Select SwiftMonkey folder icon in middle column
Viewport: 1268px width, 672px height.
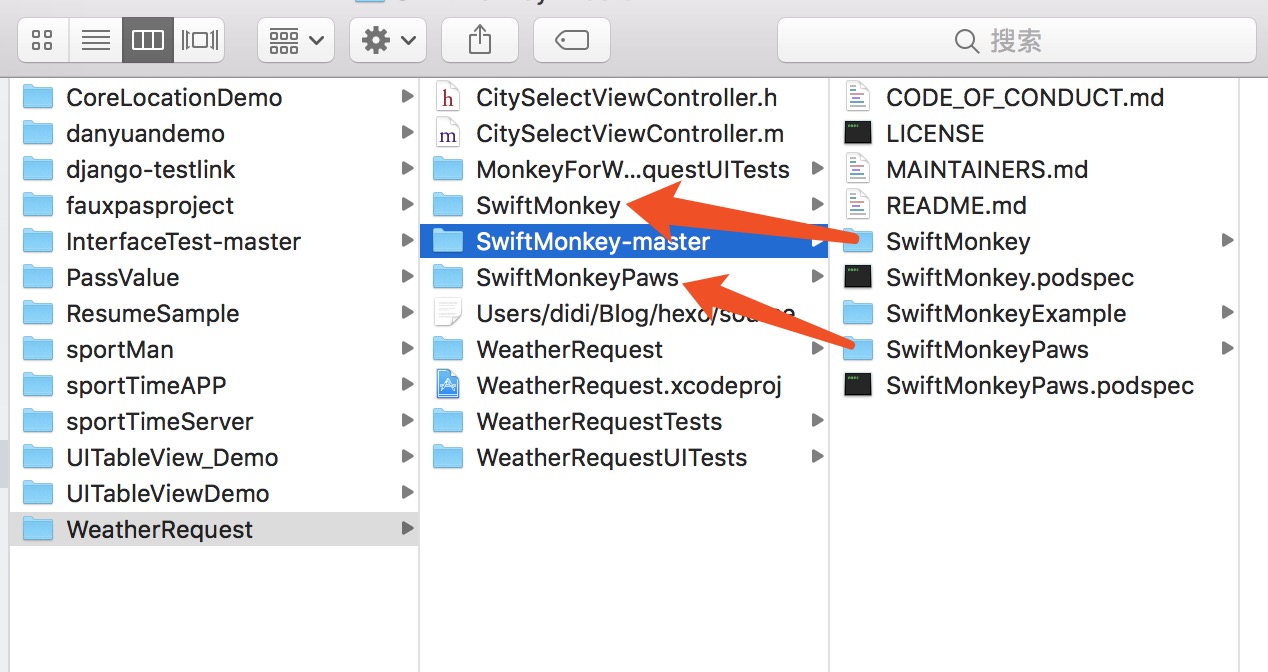coord(448,205)
